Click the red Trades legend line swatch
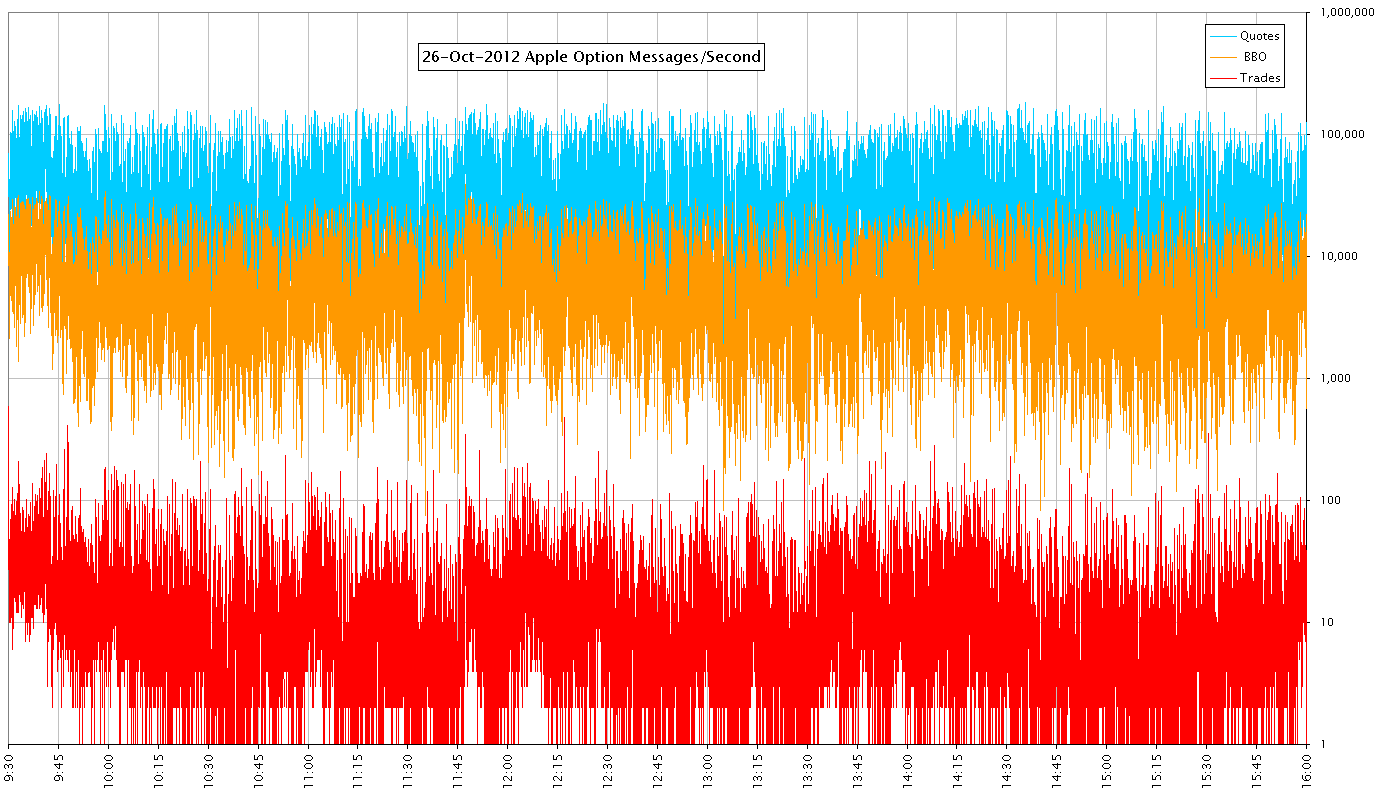1377x792 pixels. pyautogui.click(x=1223, y=78)
